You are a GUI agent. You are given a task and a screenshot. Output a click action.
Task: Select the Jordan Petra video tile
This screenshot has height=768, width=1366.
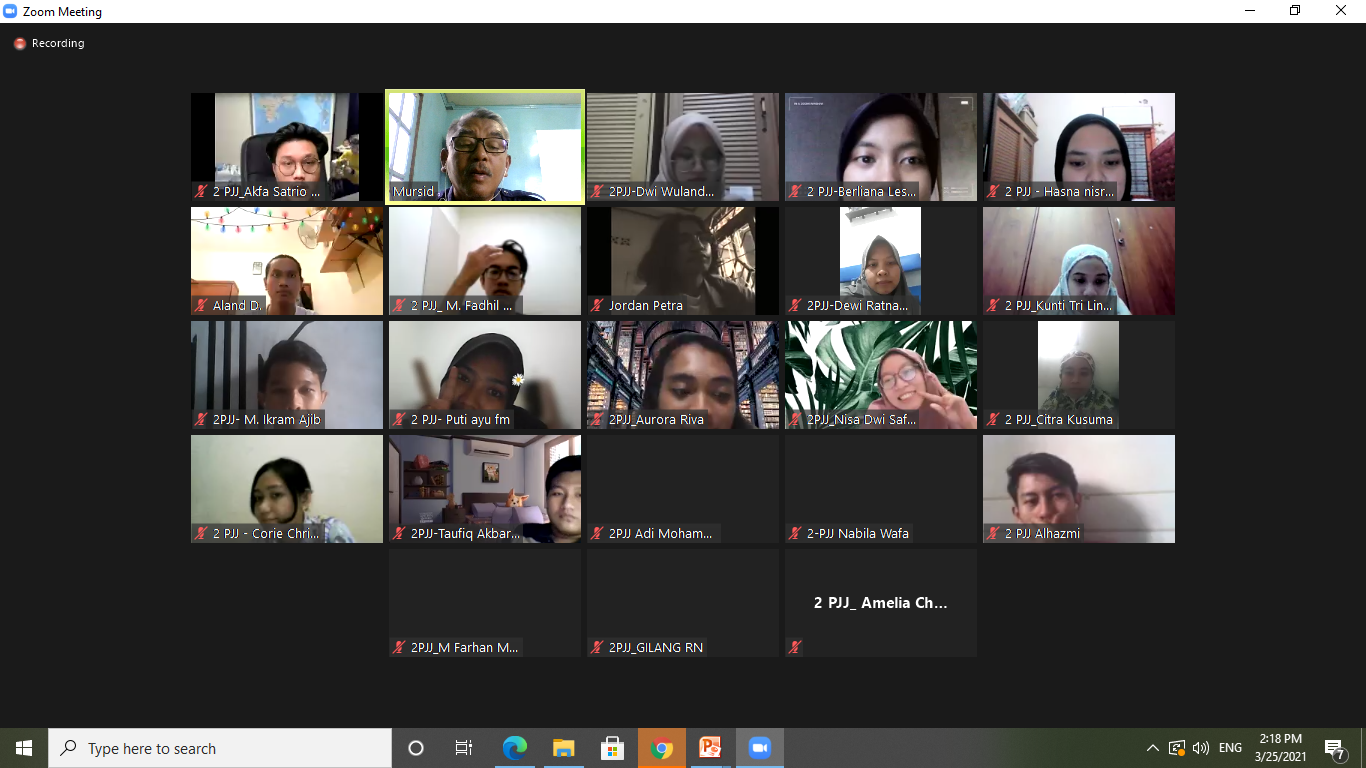(x=683, y=261)
